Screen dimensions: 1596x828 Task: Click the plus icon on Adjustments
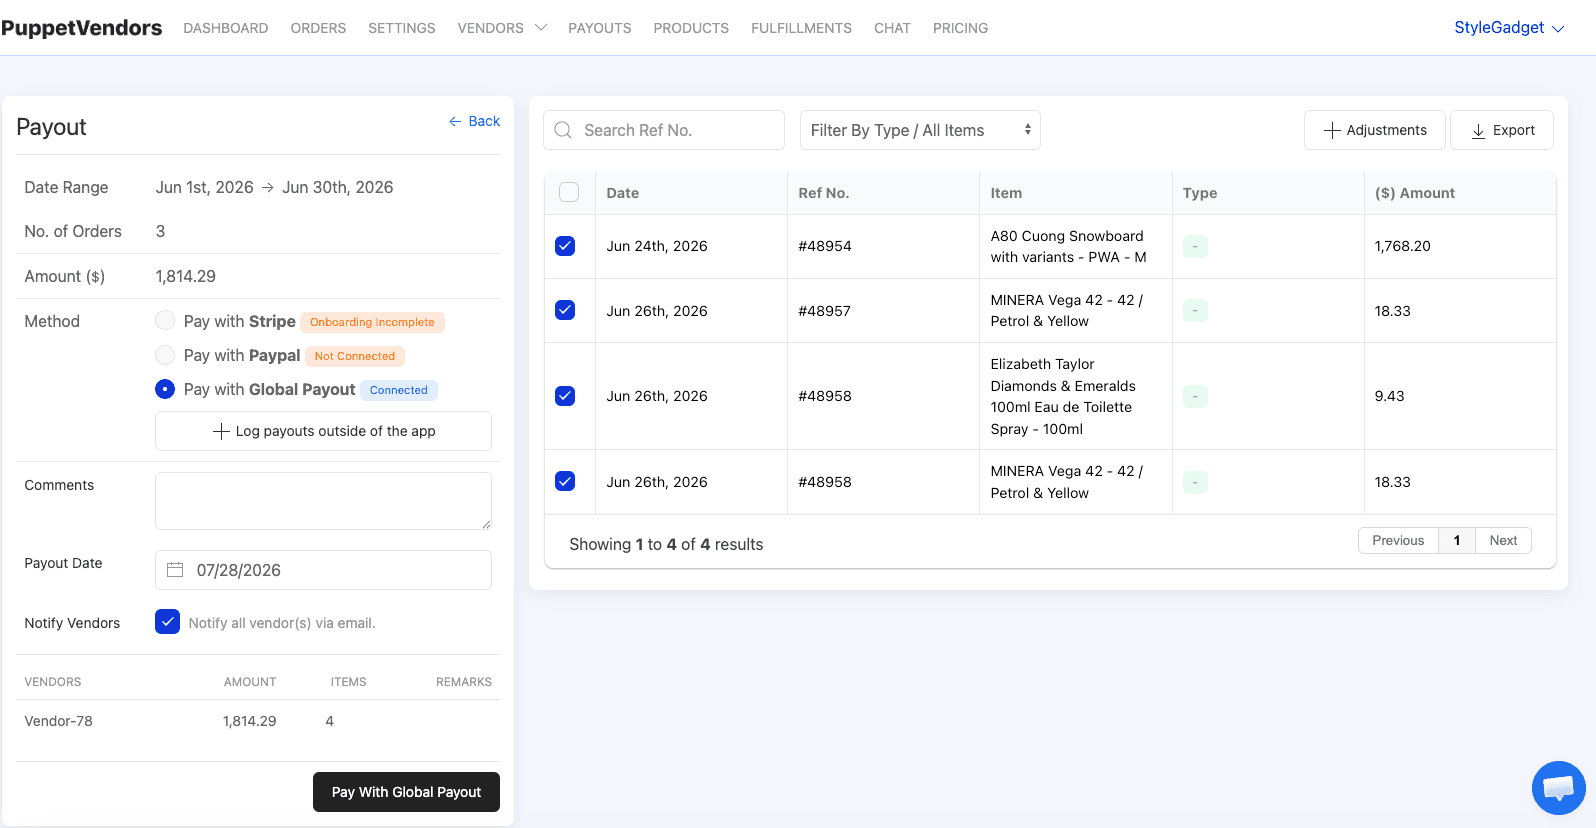point(1332,130)
